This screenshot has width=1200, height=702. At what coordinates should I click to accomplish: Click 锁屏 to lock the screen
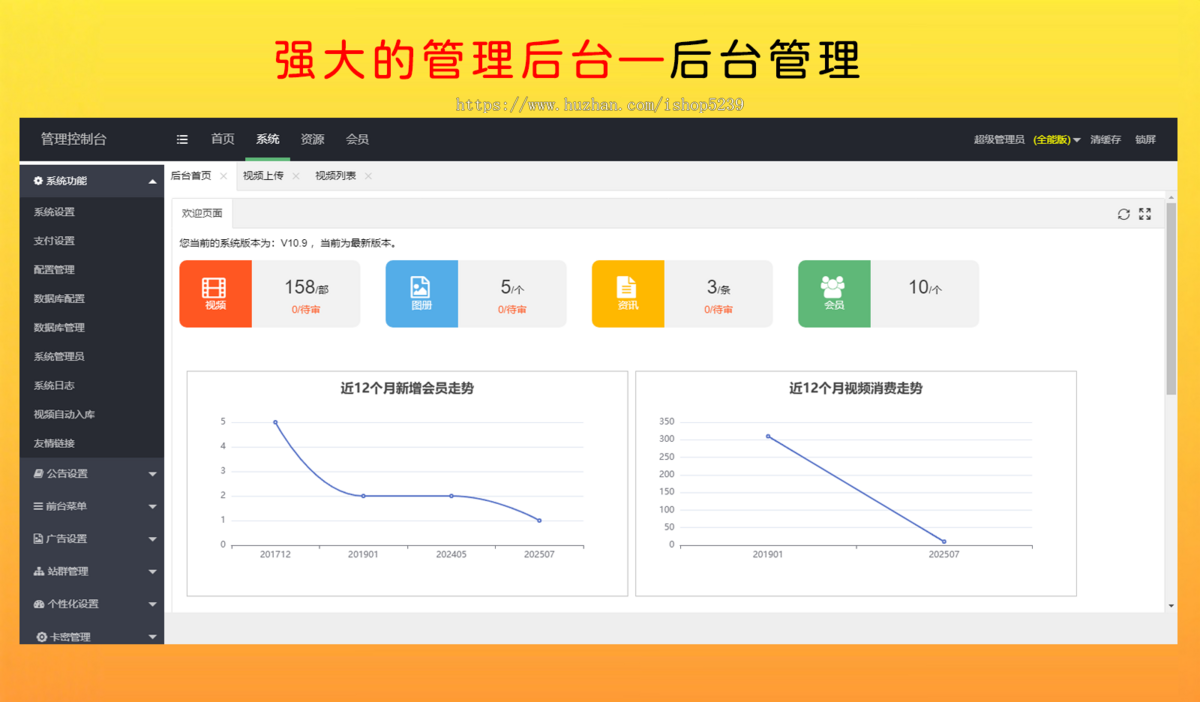[x=1144, y=140]
